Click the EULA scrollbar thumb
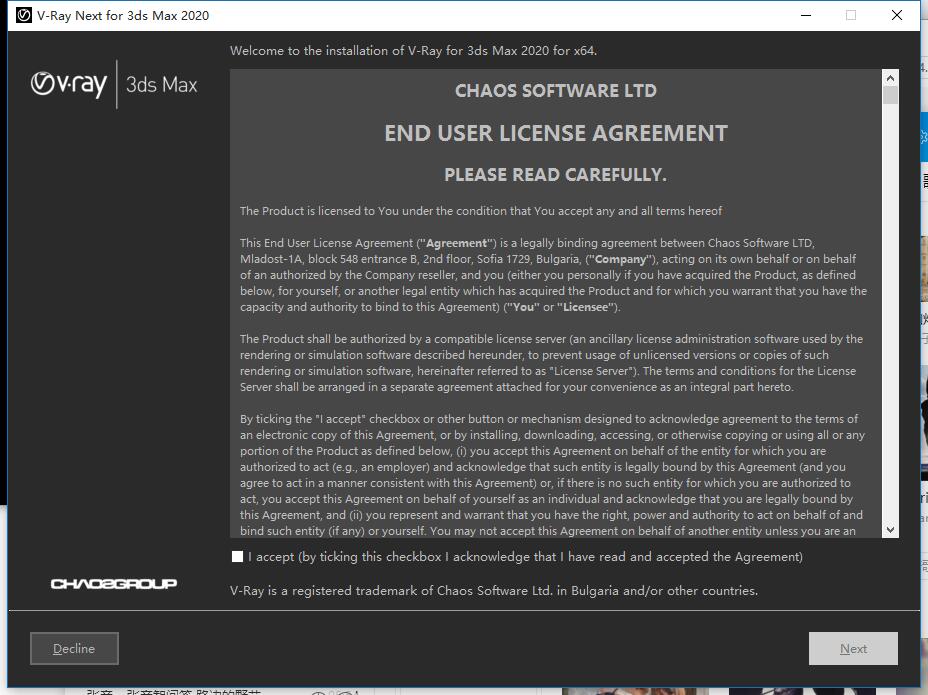928x695 pixels. click(890, 95)
